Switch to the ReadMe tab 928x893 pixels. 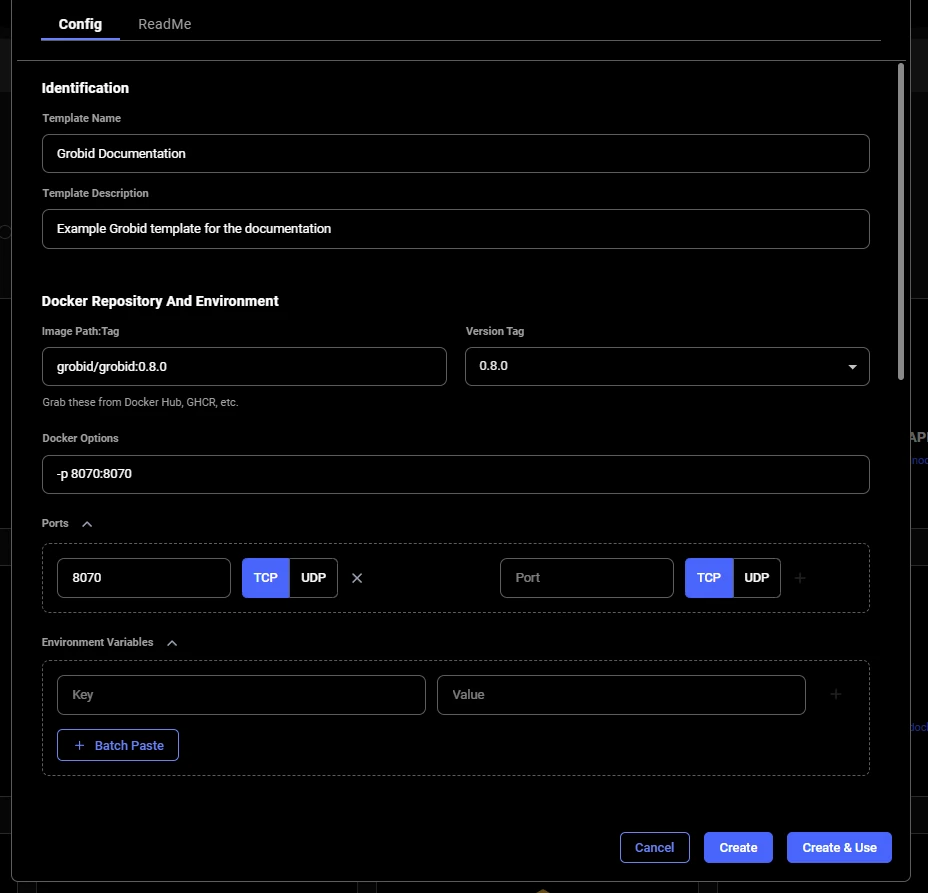click(165, 24)
